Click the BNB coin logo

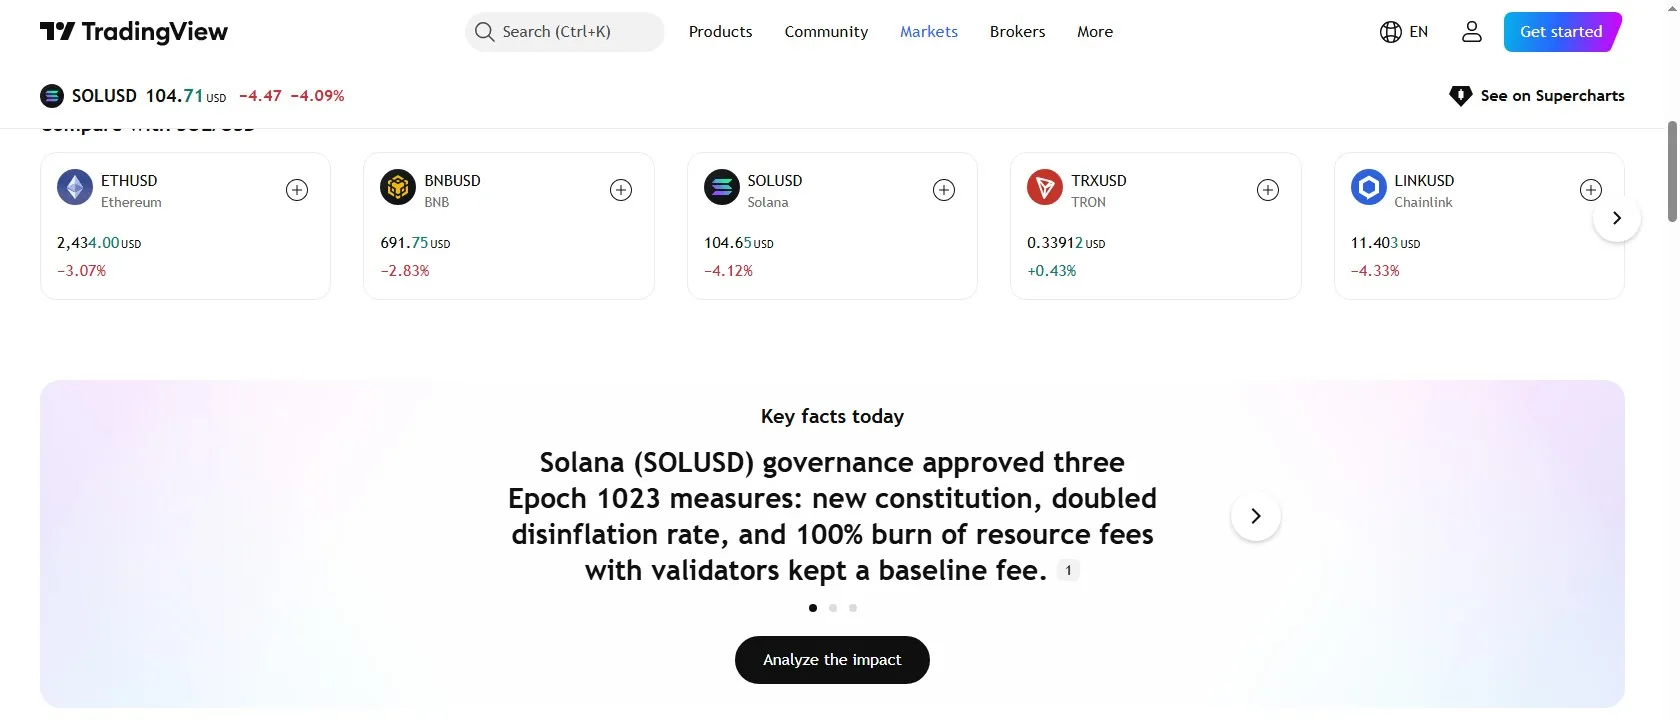click(398, 187)
